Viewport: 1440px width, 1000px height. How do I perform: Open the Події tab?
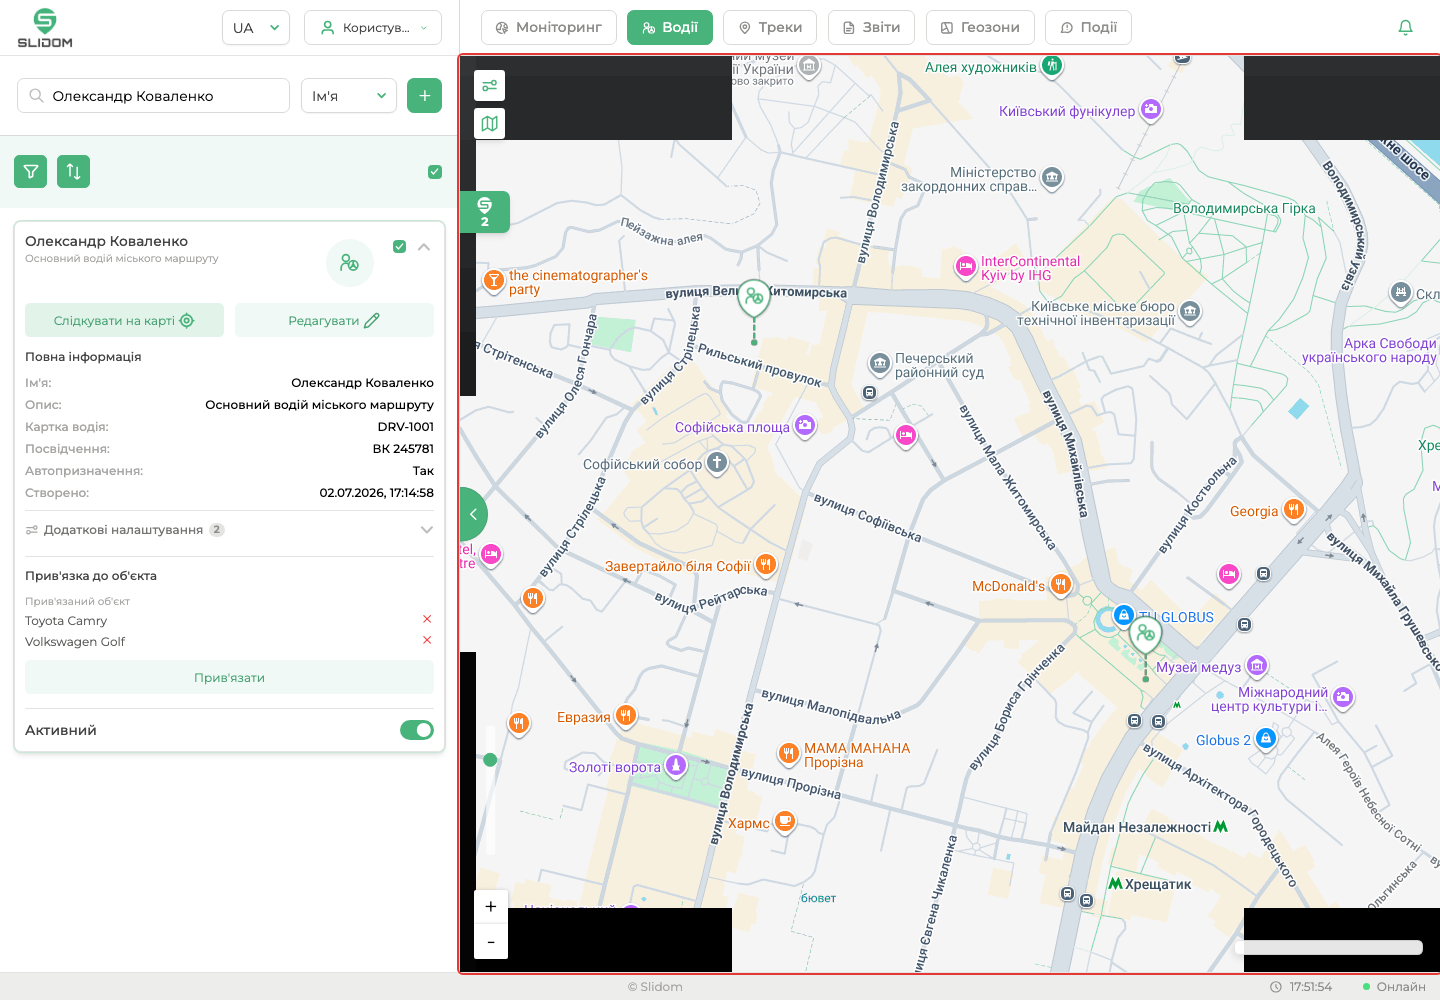tap(1088, 28)
